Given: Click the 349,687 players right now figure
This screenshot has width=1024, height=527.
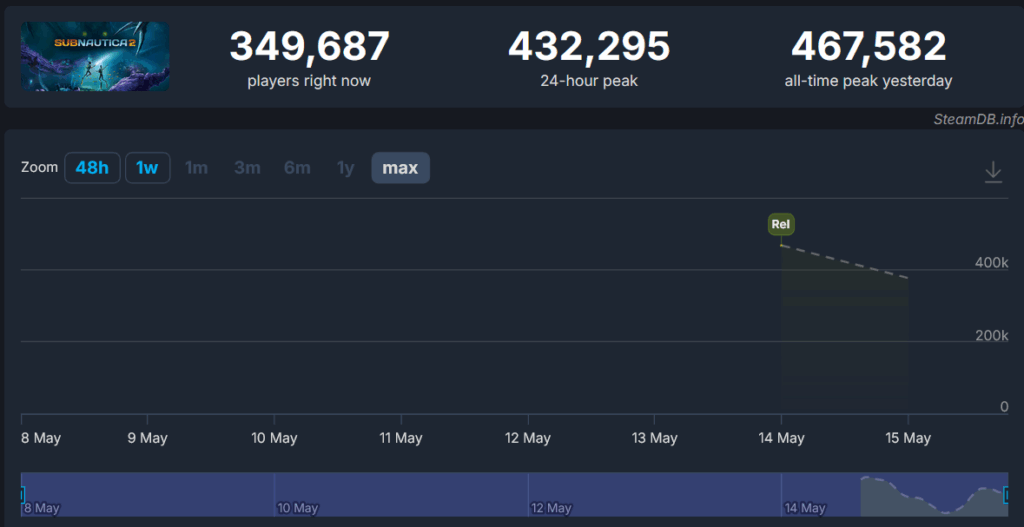Looking at the screenshot, I should coord(309,46).
